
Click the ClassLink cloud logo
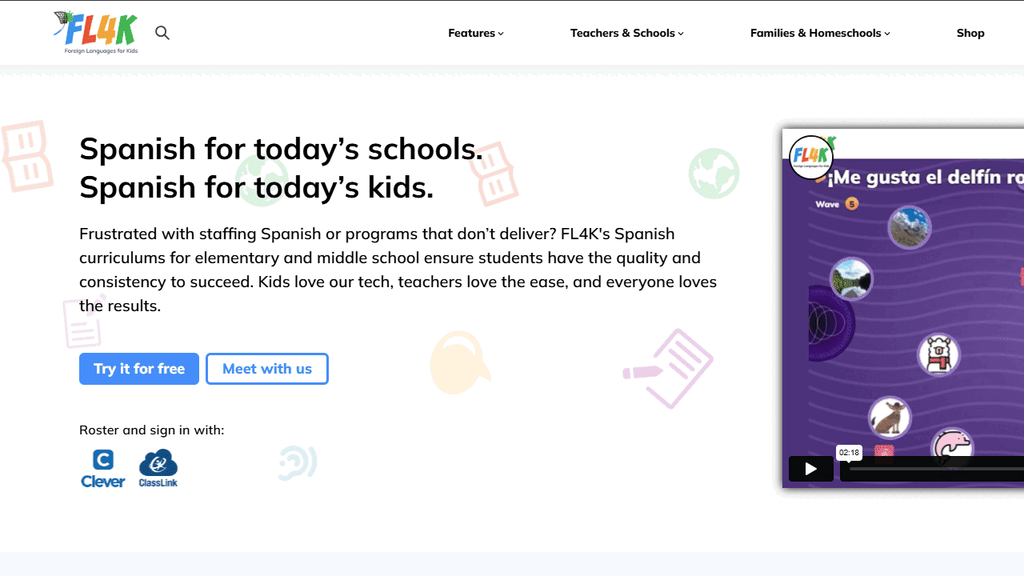point(158,468)
